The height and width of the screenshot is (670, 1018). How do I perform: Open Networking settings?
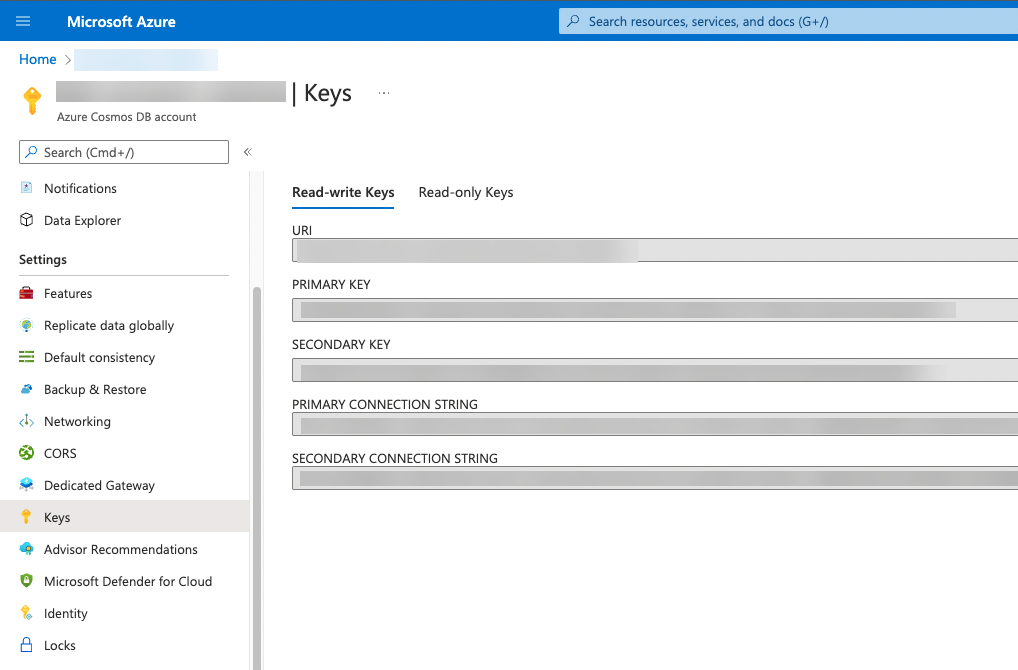(x=77, y=421)
